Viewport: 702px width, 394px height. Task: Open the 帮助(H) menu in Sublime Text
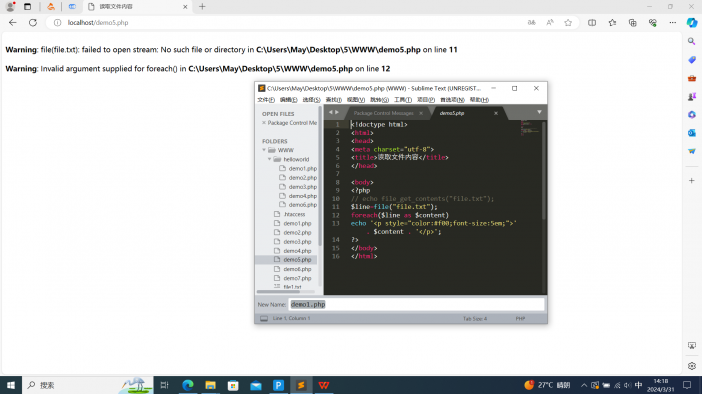479,100
